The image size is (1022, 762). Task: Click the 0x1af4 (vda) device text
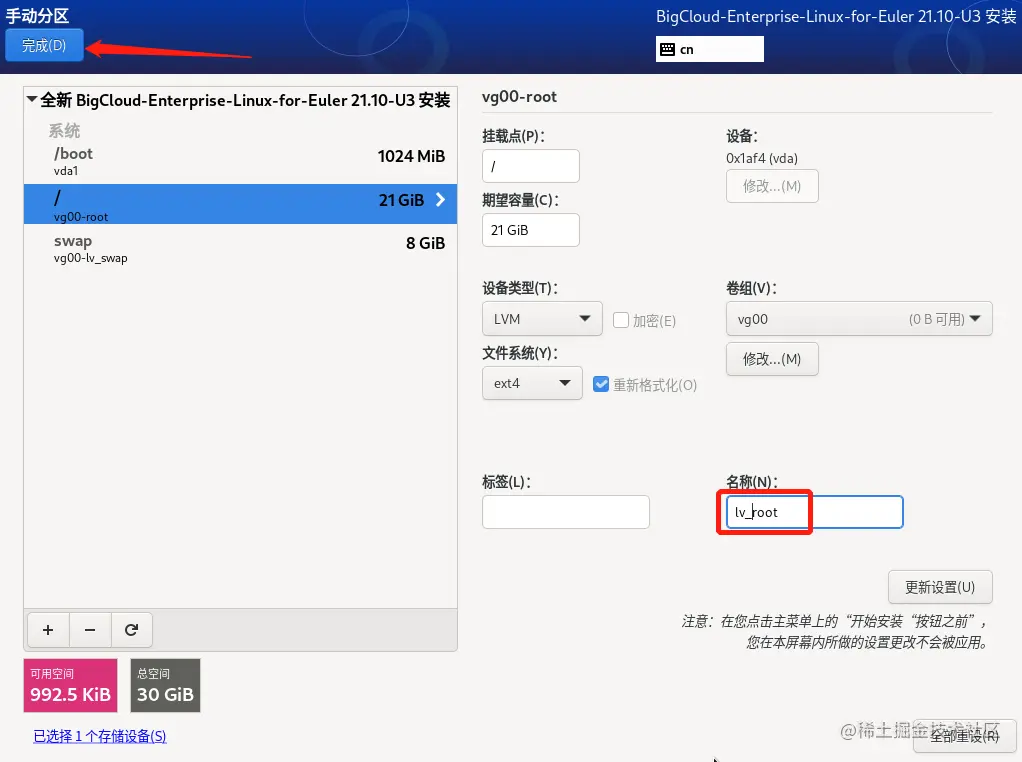tap(762, 158)
